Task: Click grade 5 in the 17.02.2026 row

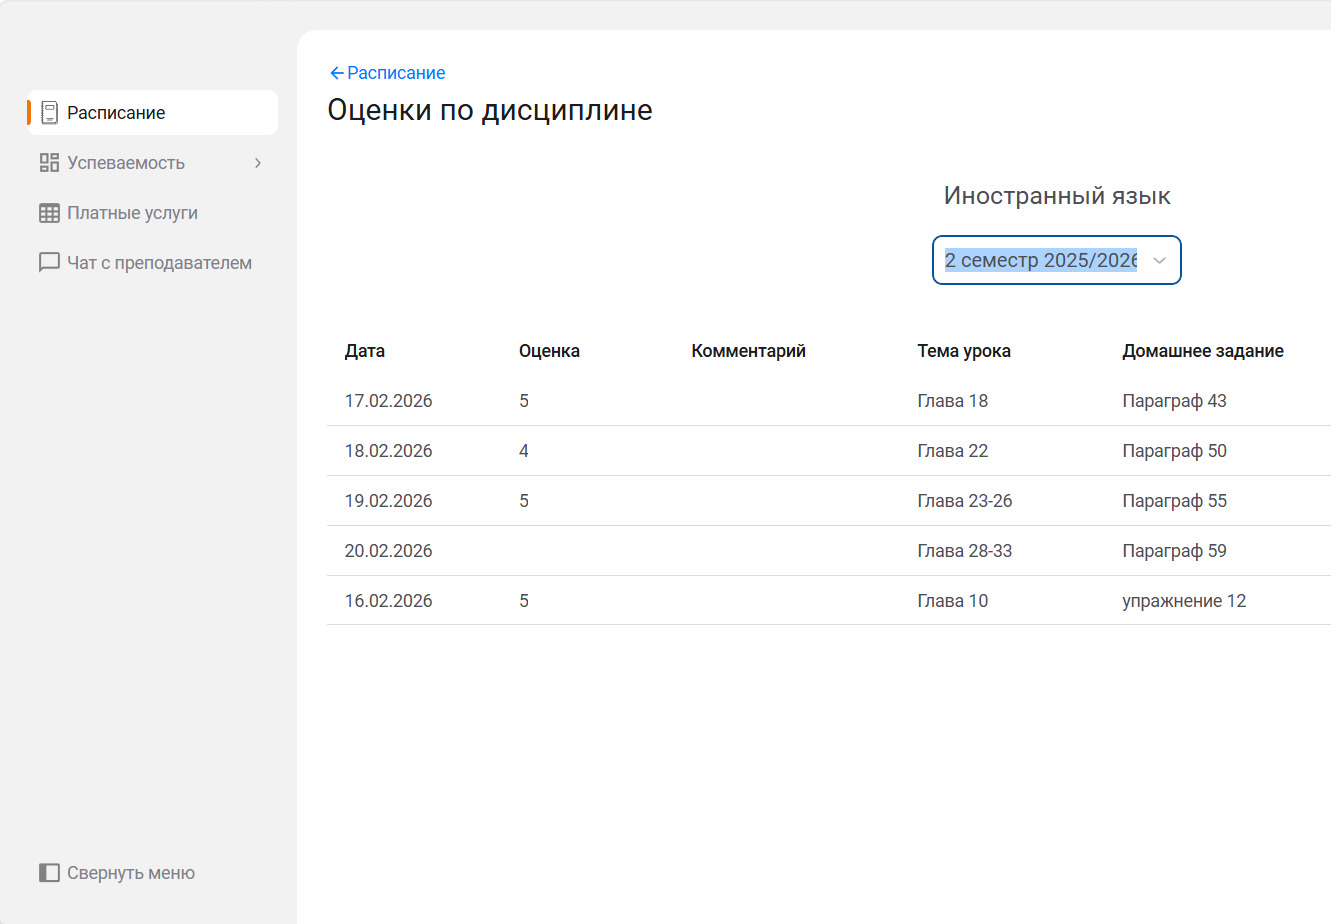Action: tap(524, 401)
